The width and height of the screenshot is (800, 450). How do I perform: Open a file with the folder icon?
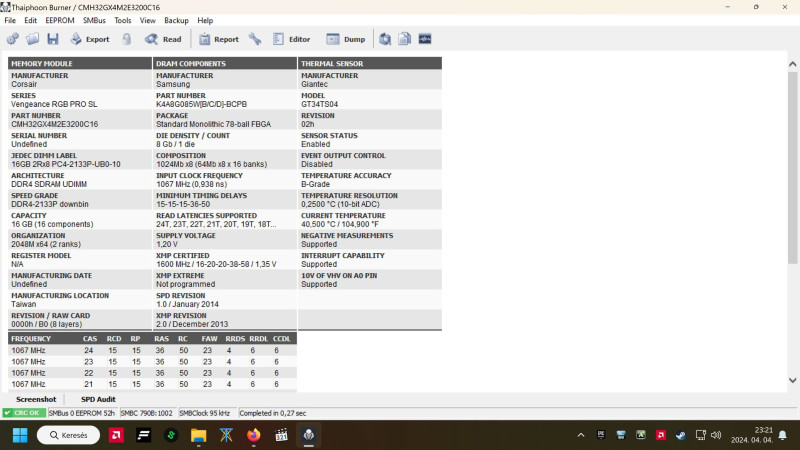(33, 39)
